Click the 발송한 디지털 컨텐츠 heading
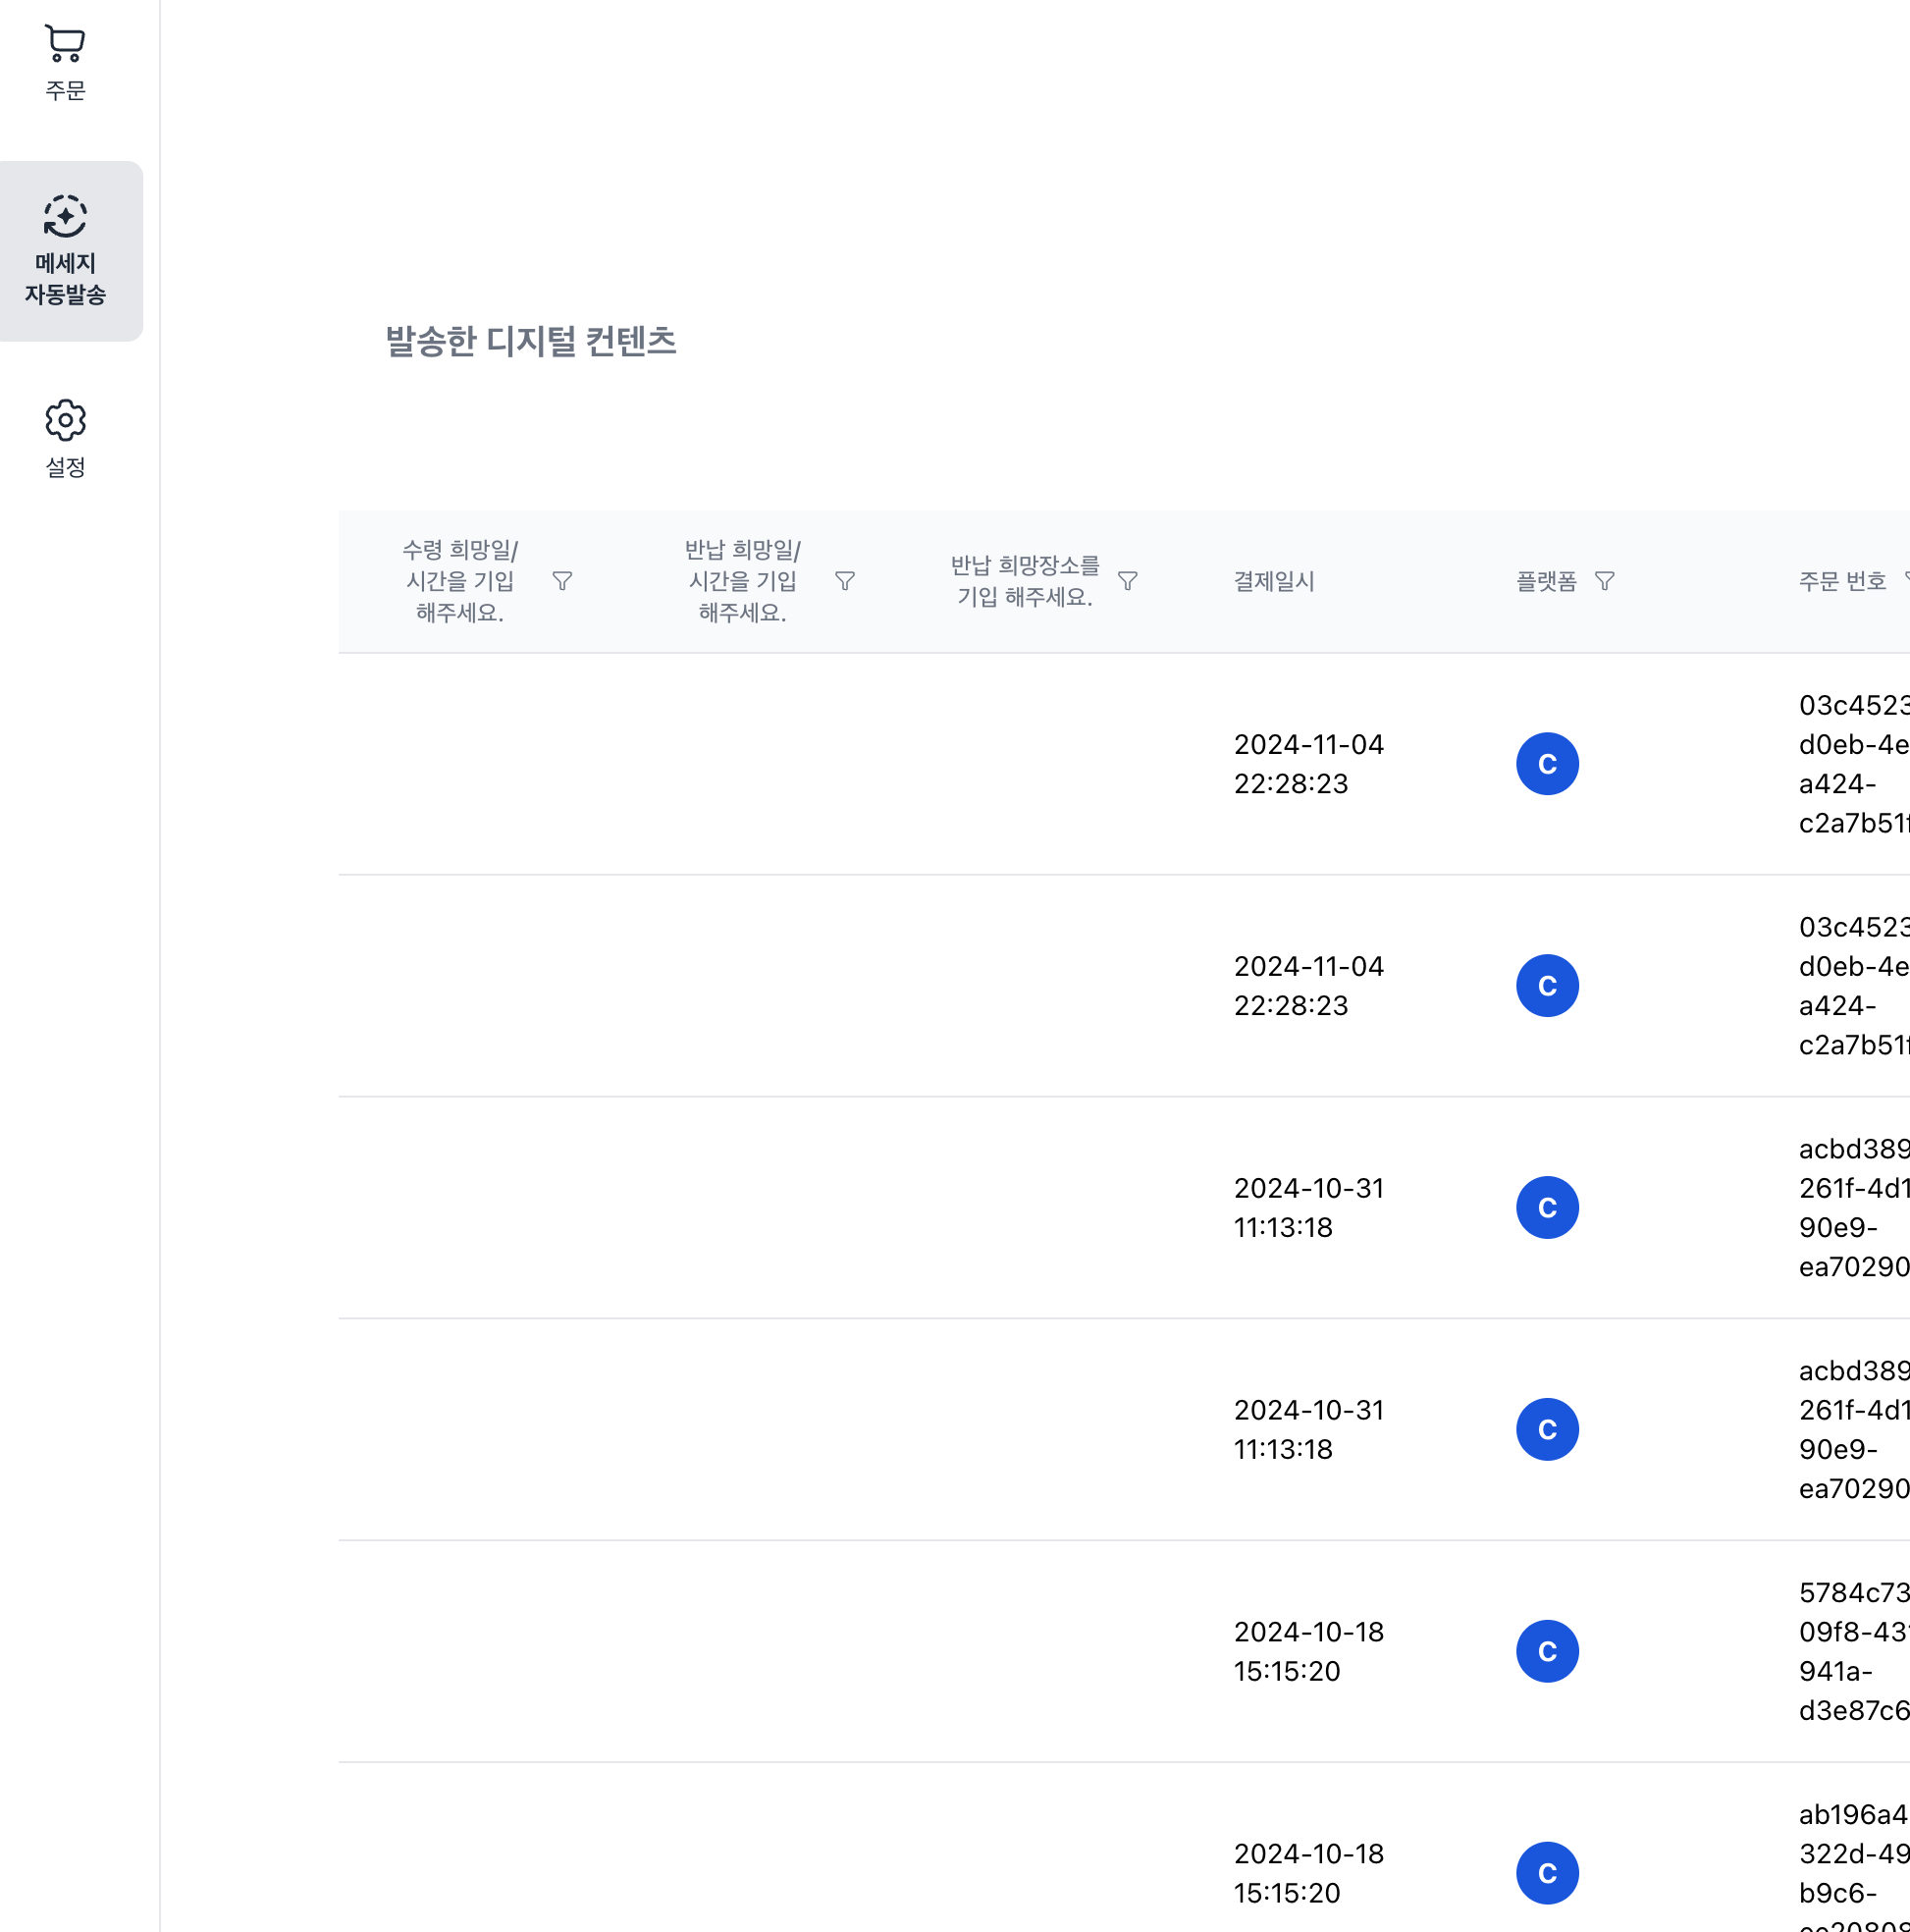The image size is (1910, 1932). (x=531, y=341)
